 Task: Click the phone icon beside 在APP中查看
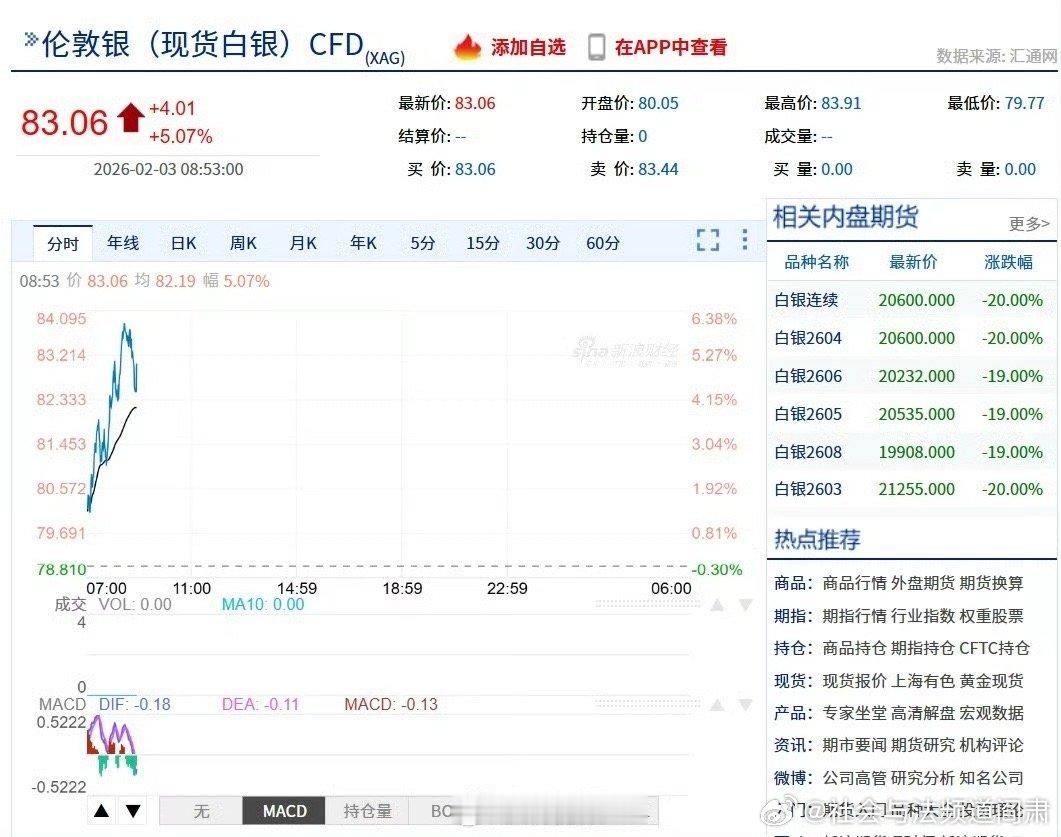click(596, 47)
